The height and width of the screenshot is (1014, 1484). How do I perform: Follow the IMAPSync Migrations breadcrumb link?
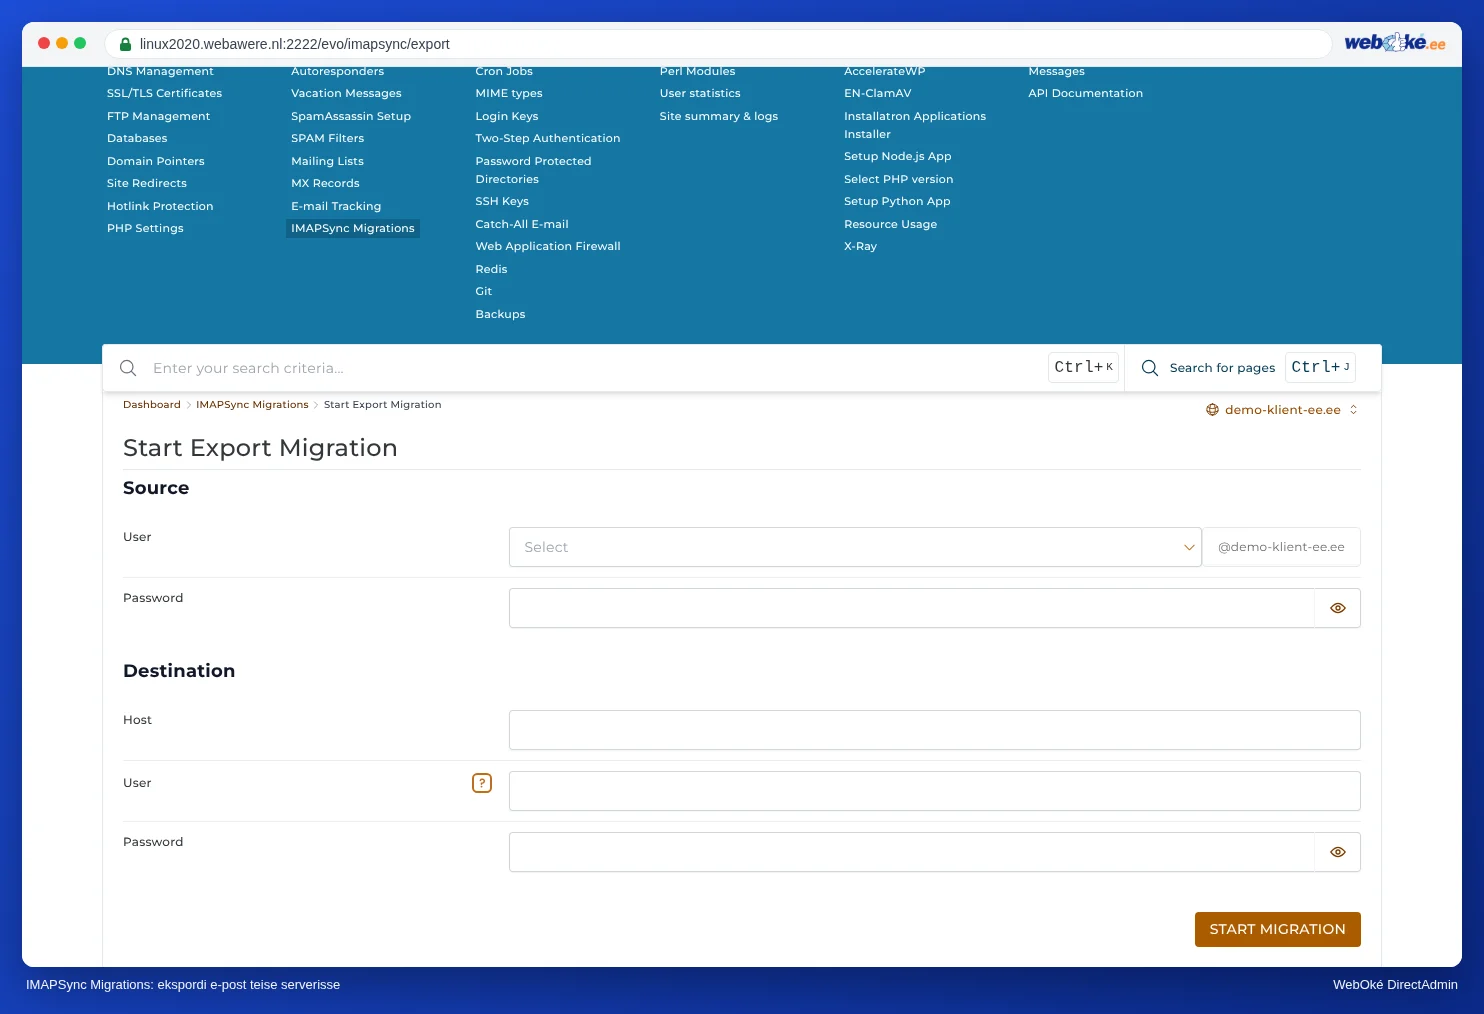(252, 405)
